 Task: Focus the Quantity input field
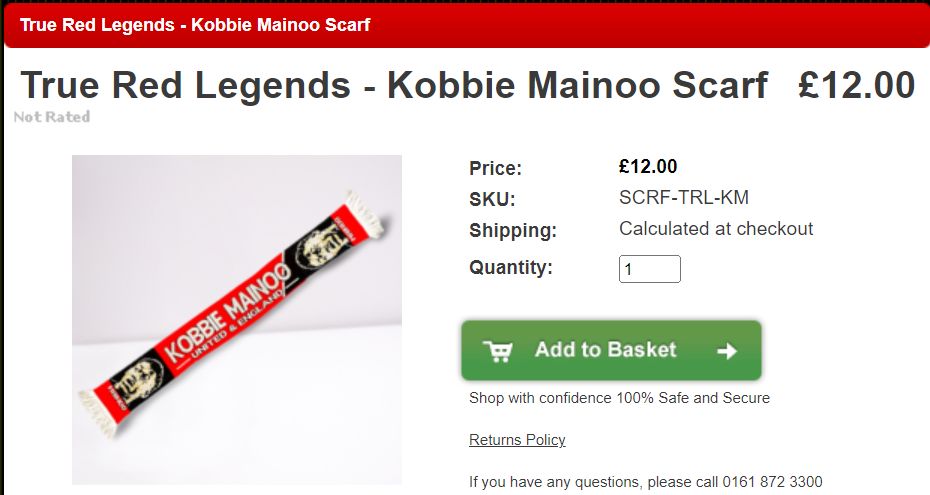pos(649,269)
